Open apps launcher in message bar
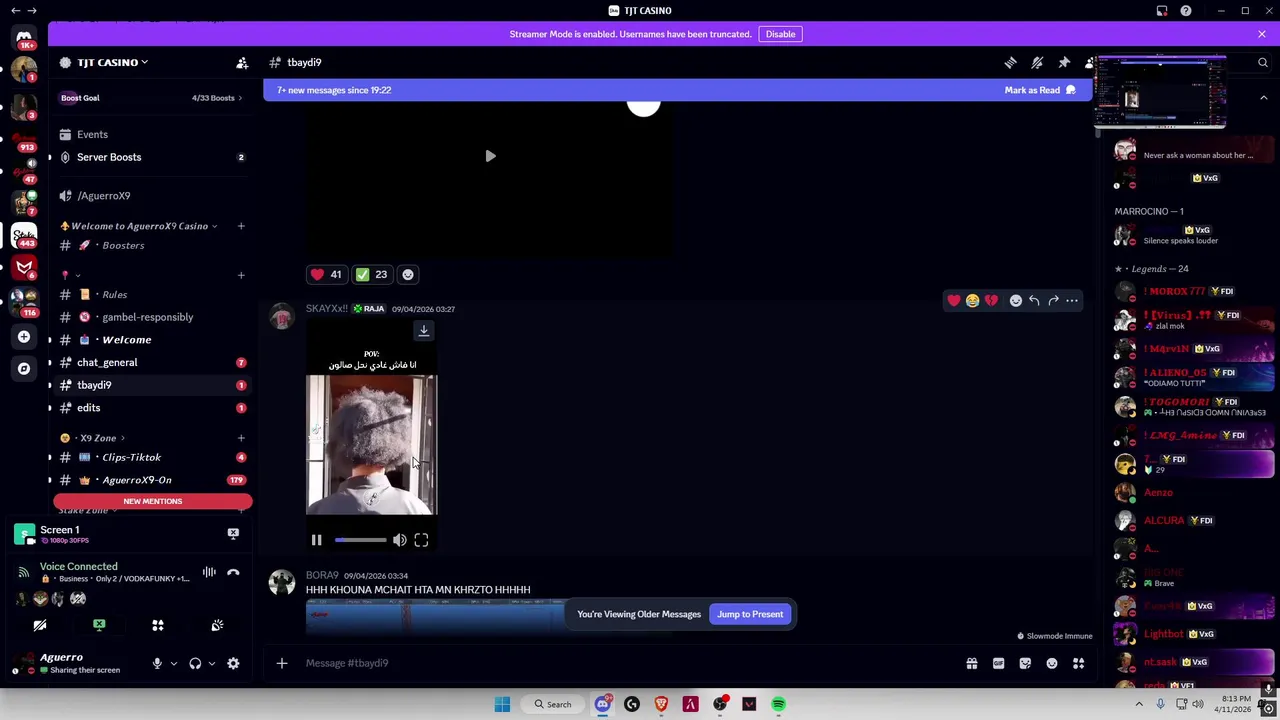The width and height of the screenshot is (1280, 720). tap(1078, 663)
